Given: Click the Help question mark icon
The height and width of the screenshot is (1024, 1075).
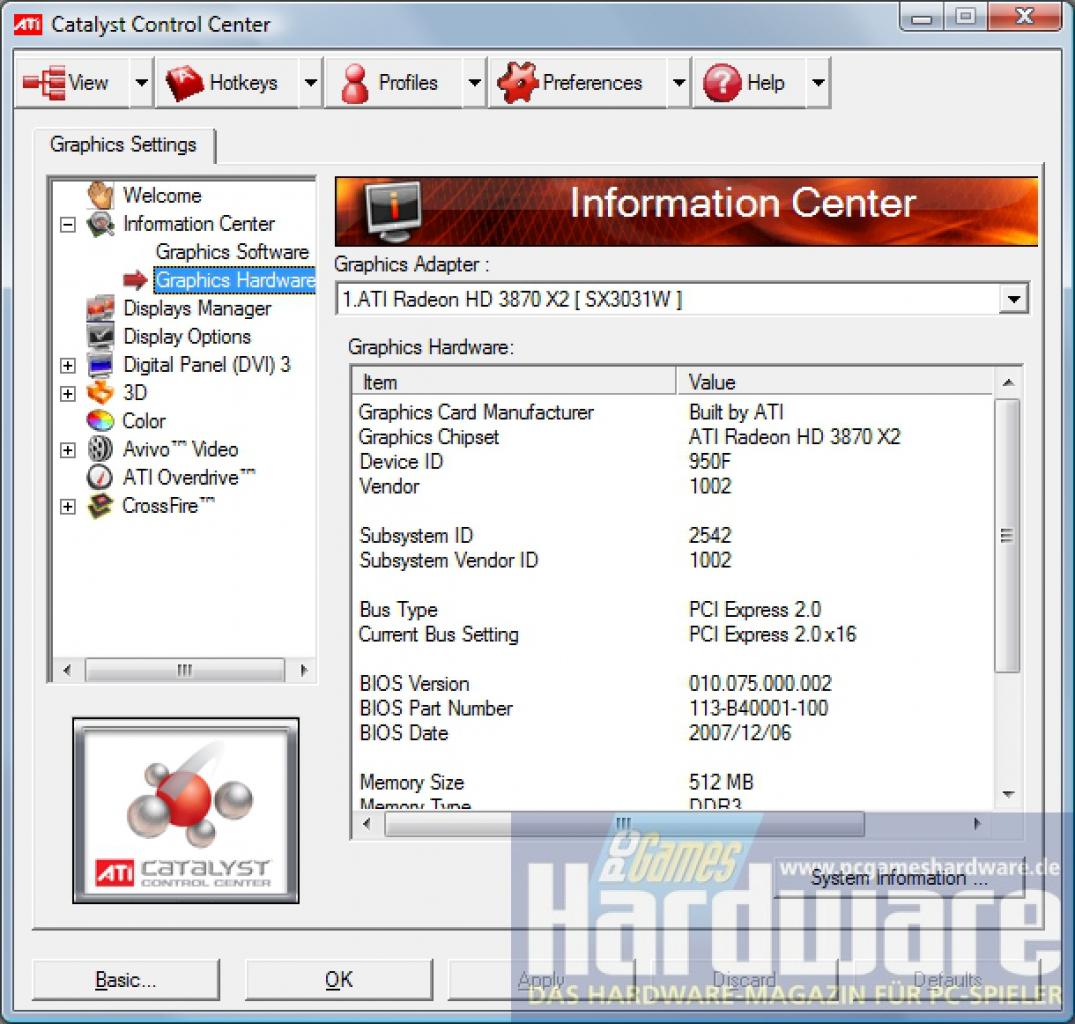Looking at the screenshot, I should tap(722, 83).
